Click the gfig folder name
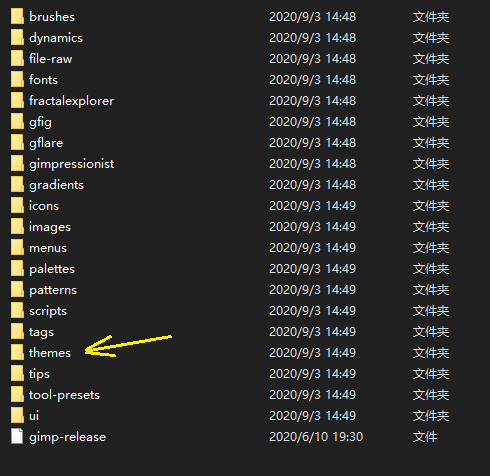 coord(40,122)
